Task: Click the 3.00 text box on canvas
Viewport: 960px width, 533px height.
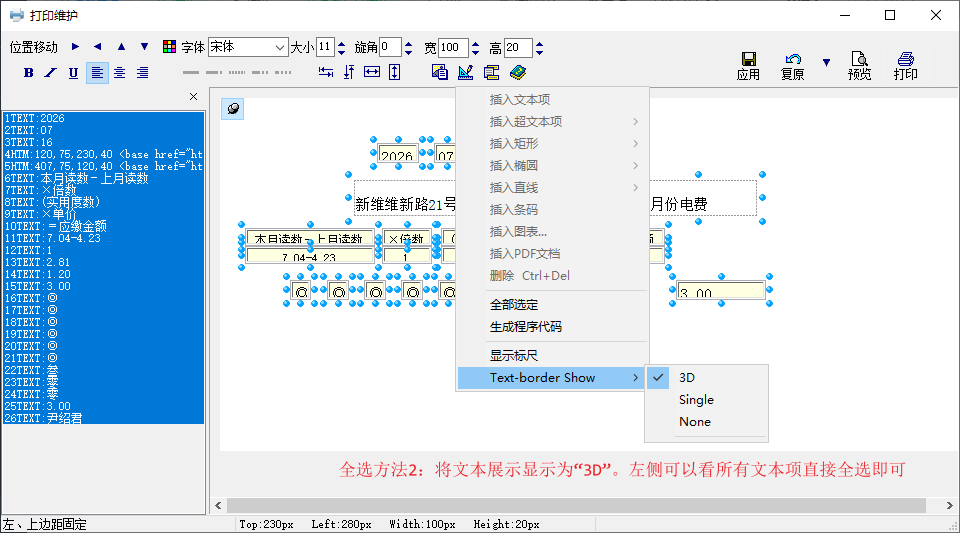Action: [721, 291]
